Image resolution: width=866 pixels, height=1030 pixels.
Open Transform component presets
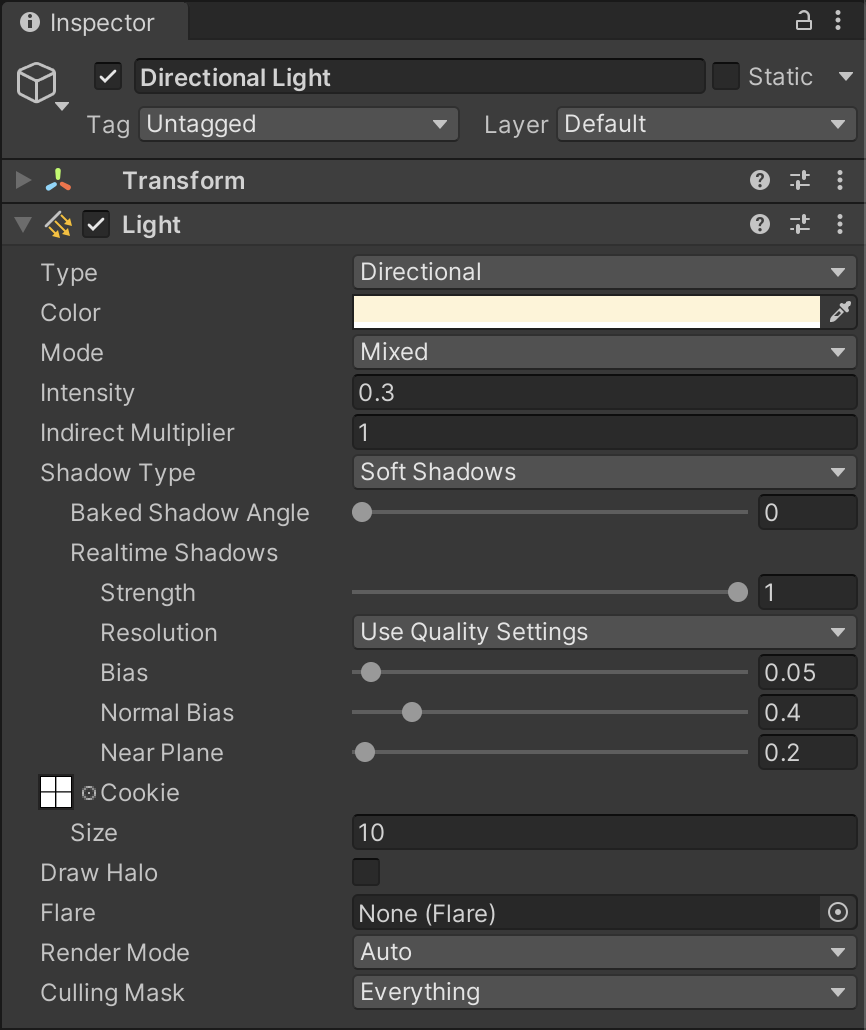pos(800,181)
